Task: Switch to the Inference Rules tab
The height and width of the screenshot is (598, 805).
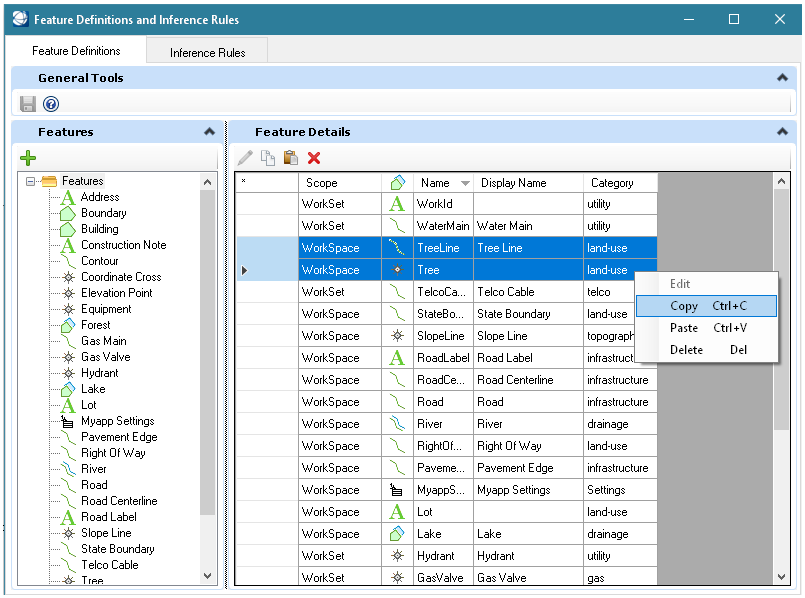Action: point(206,50)
